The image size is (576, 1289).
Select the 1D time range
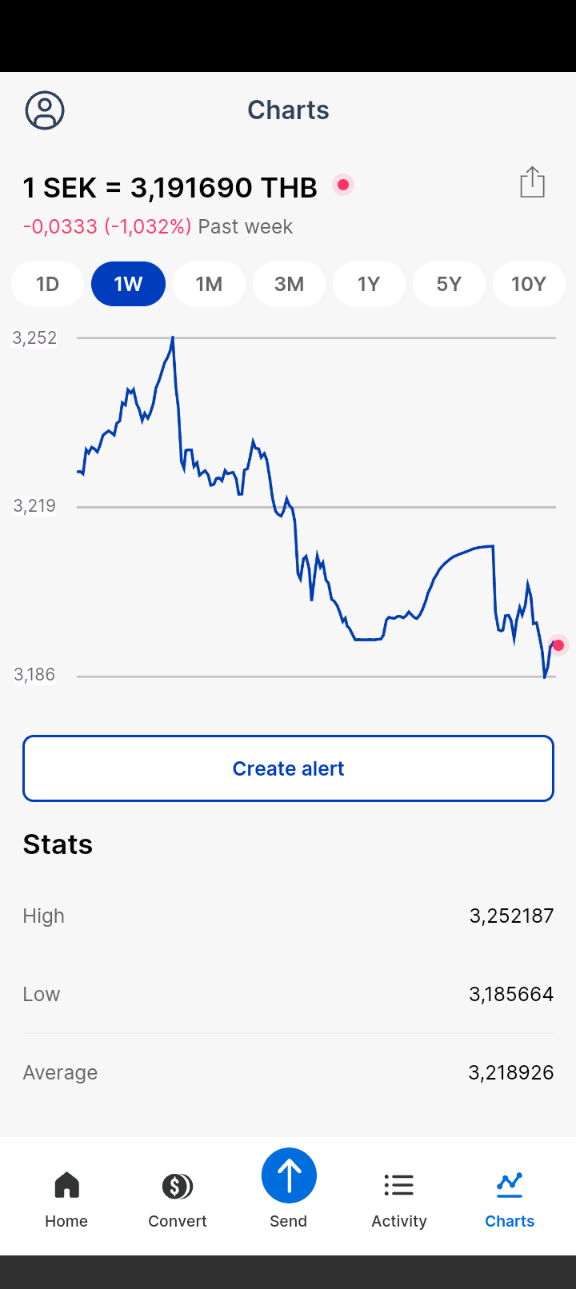pyautogui.click(x=48, y=284)
